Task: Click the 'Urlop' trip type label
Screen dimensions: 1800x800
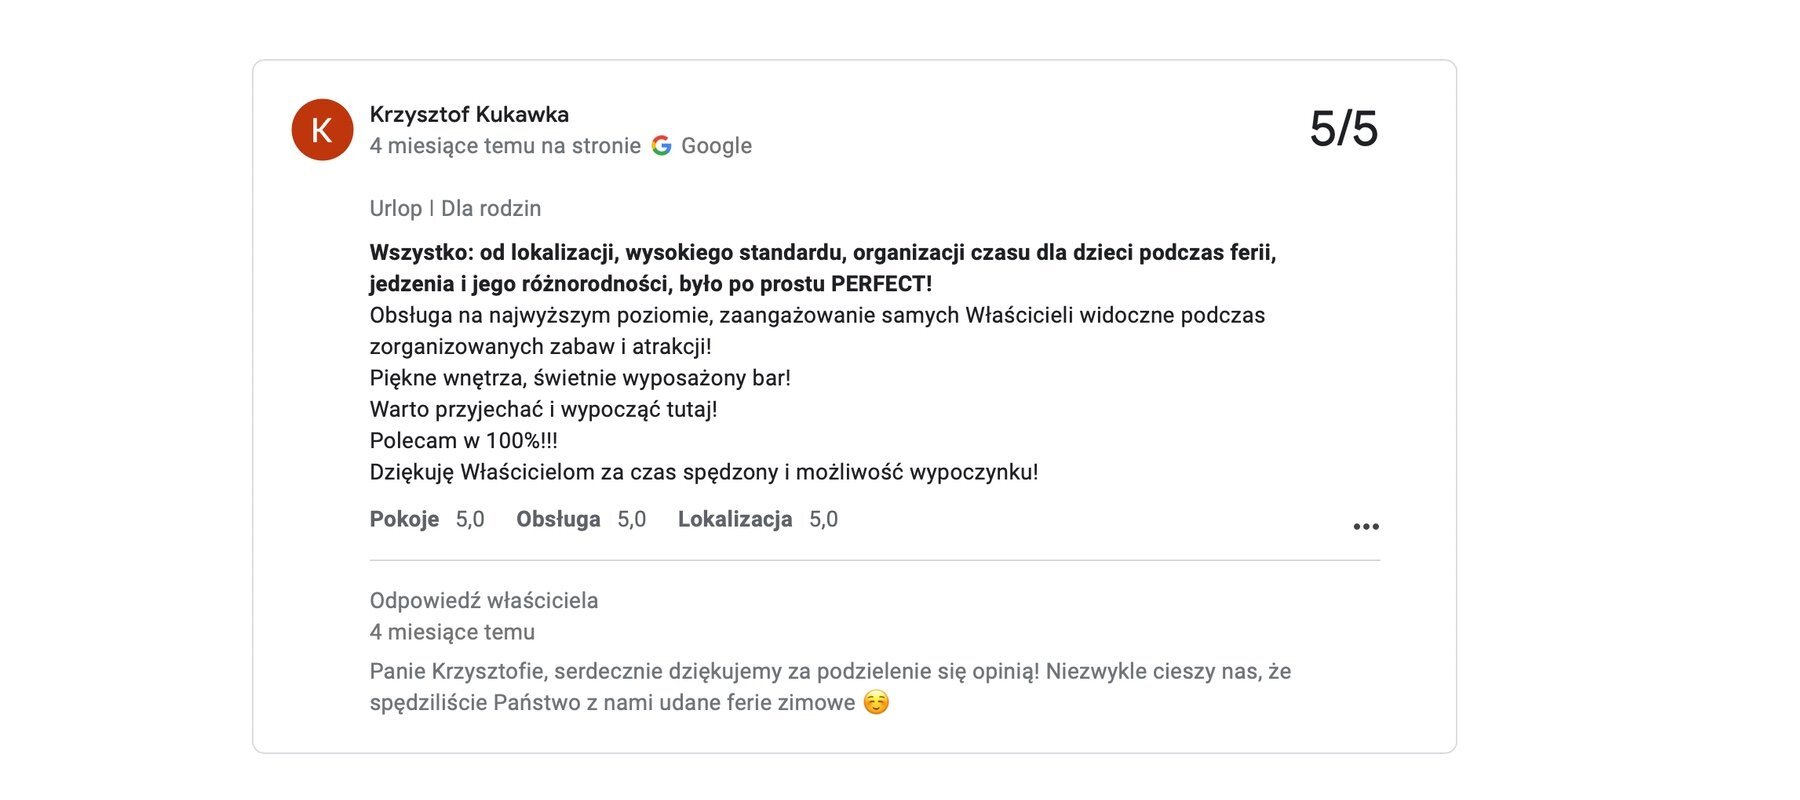Action: click(x=395, y=208)
